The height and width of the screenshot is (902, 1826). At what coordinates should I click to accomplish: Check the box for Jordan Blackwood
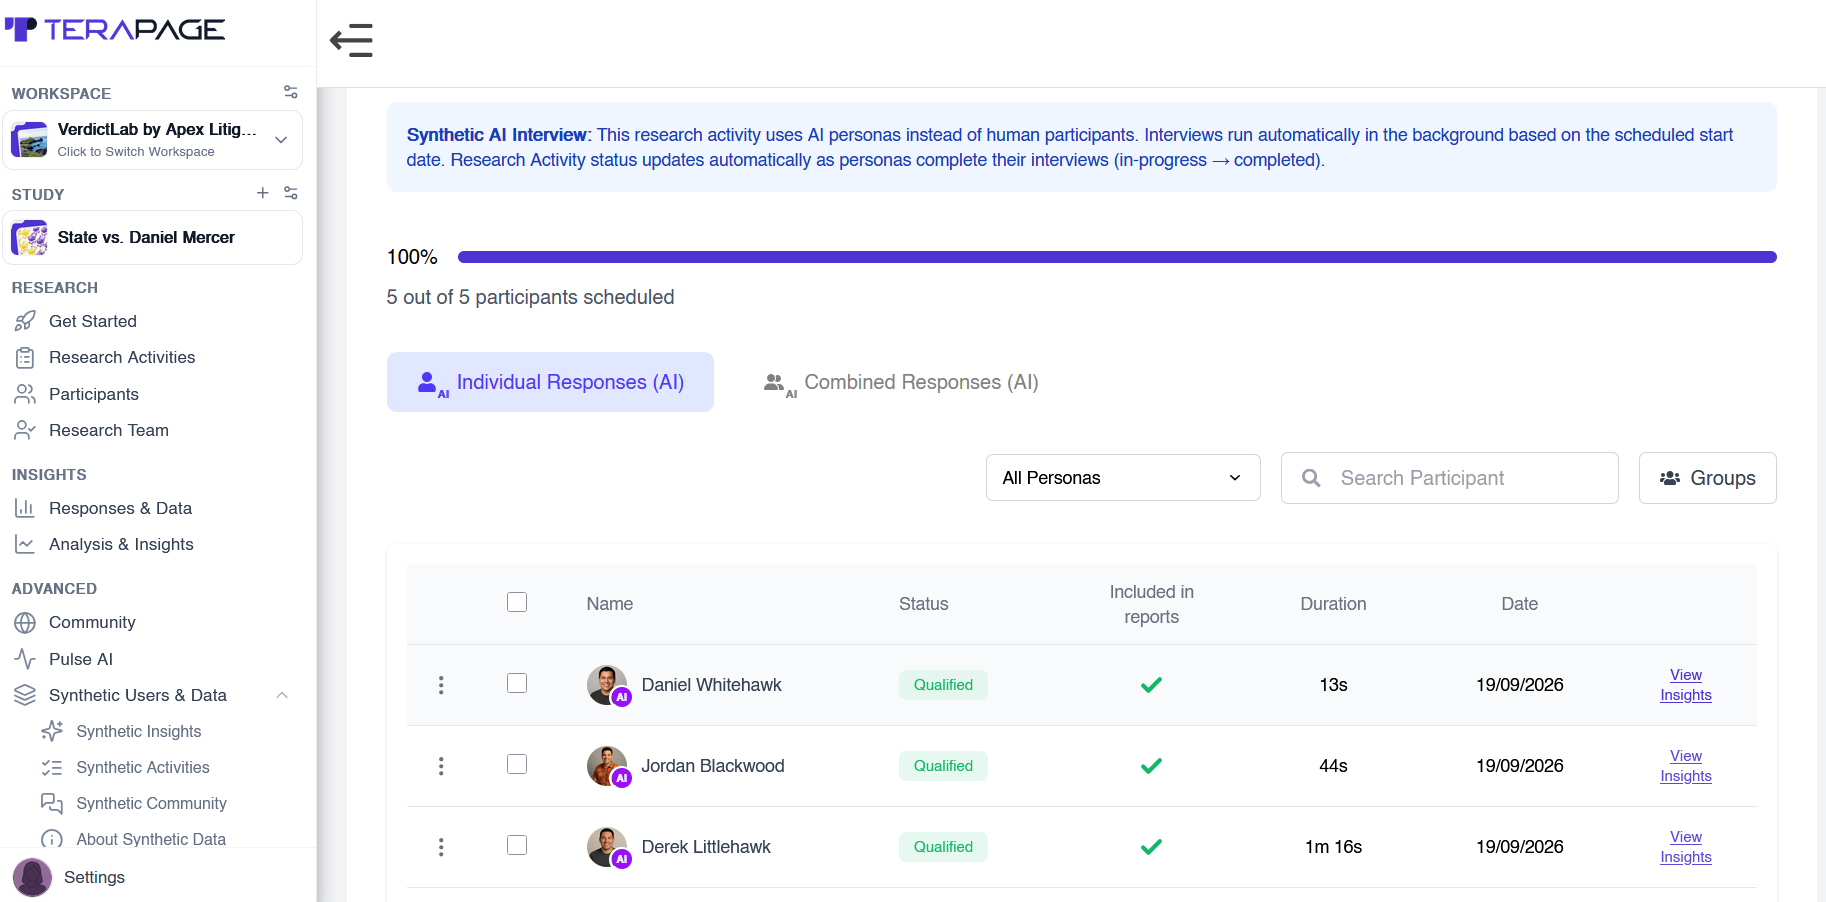517,764
